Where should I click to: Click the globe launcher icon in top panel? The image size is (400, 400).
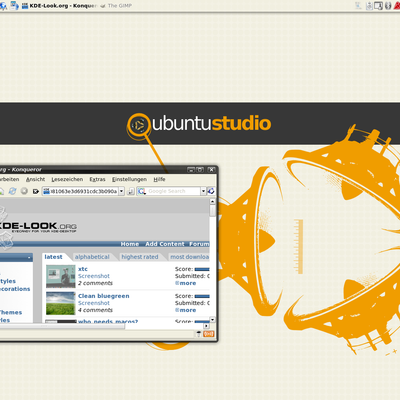pos(3,6)
